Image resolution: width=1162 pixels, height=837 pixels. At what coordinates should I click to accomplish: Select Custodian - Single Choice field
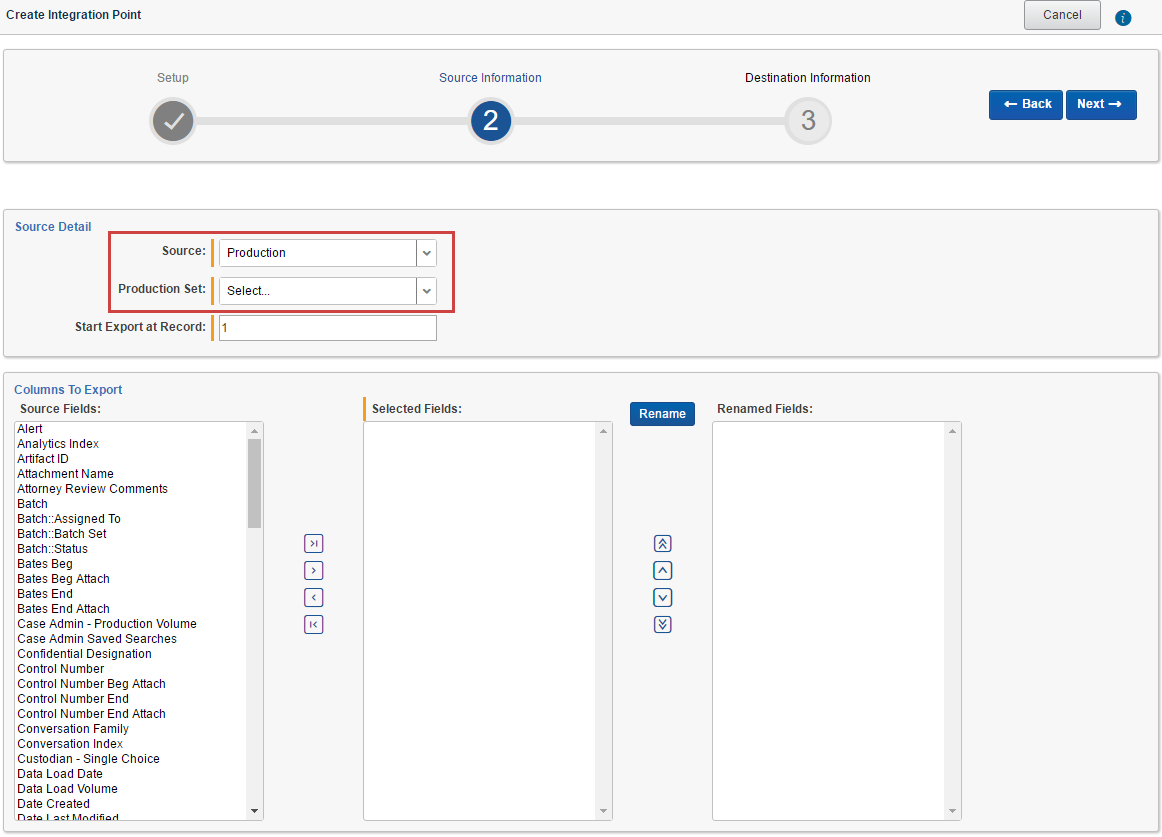(89, 759)
